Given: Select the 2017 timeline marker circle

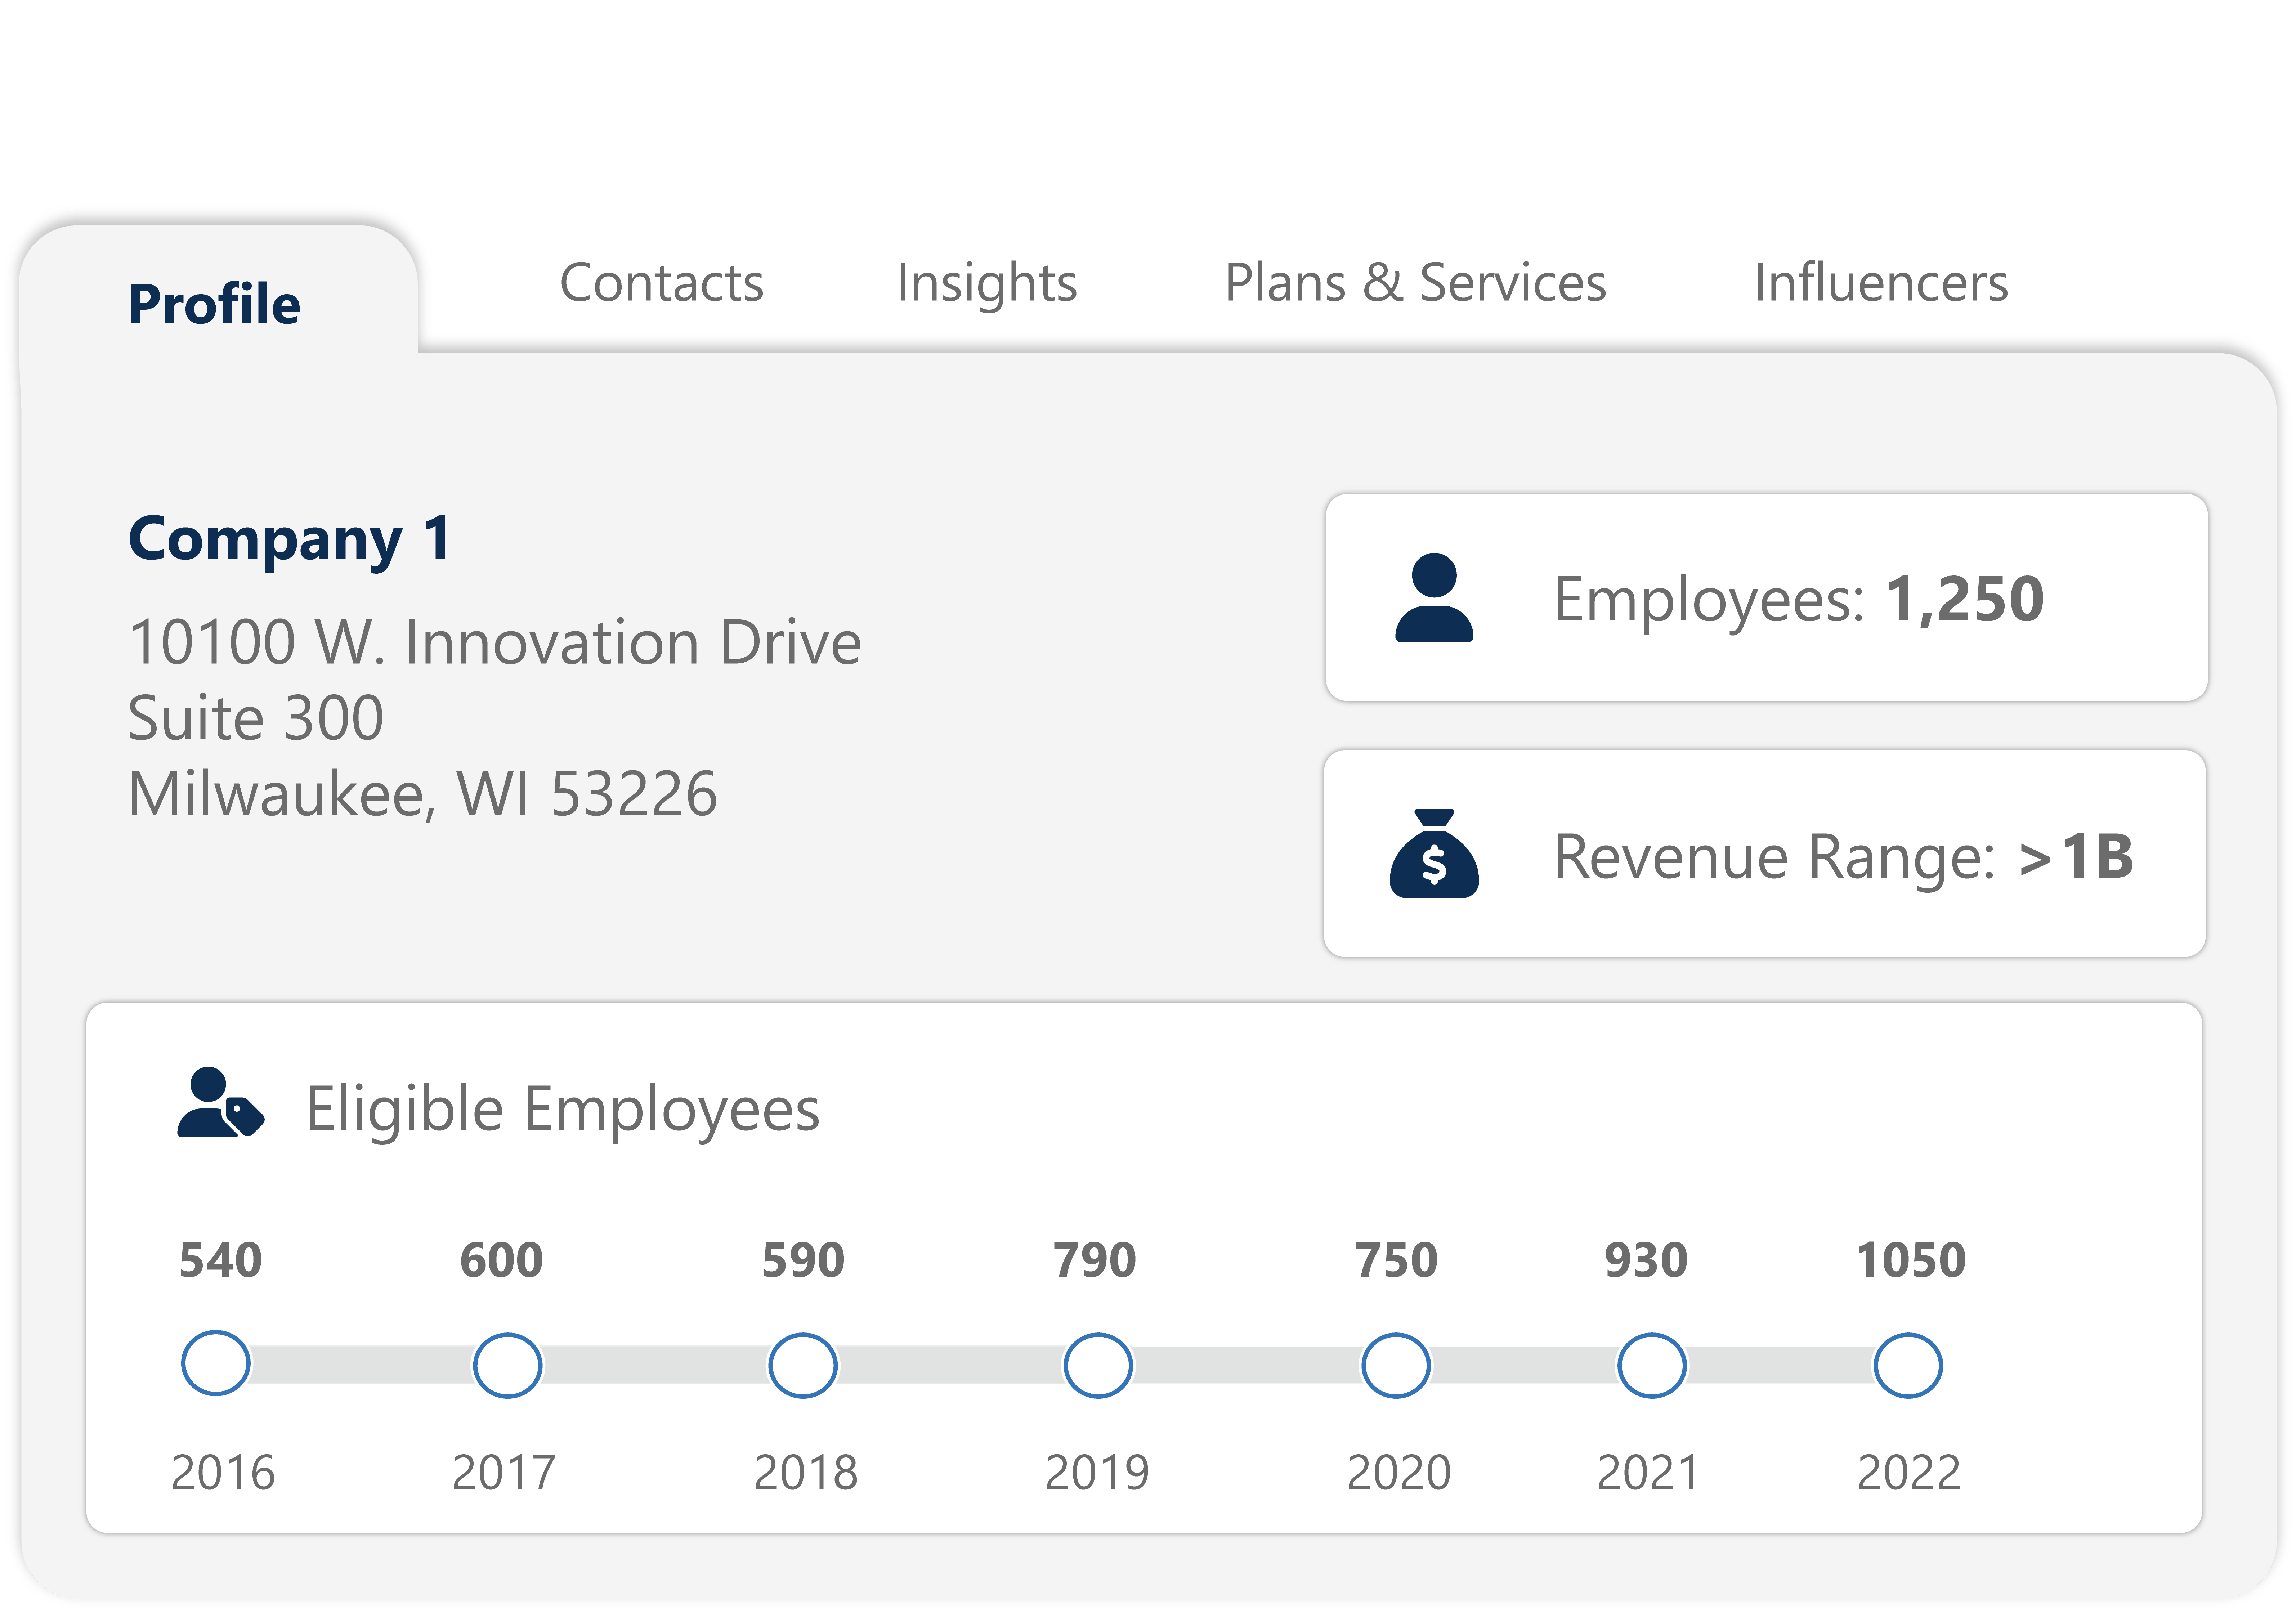Looking at the screenshot, I should point(507,1365).
